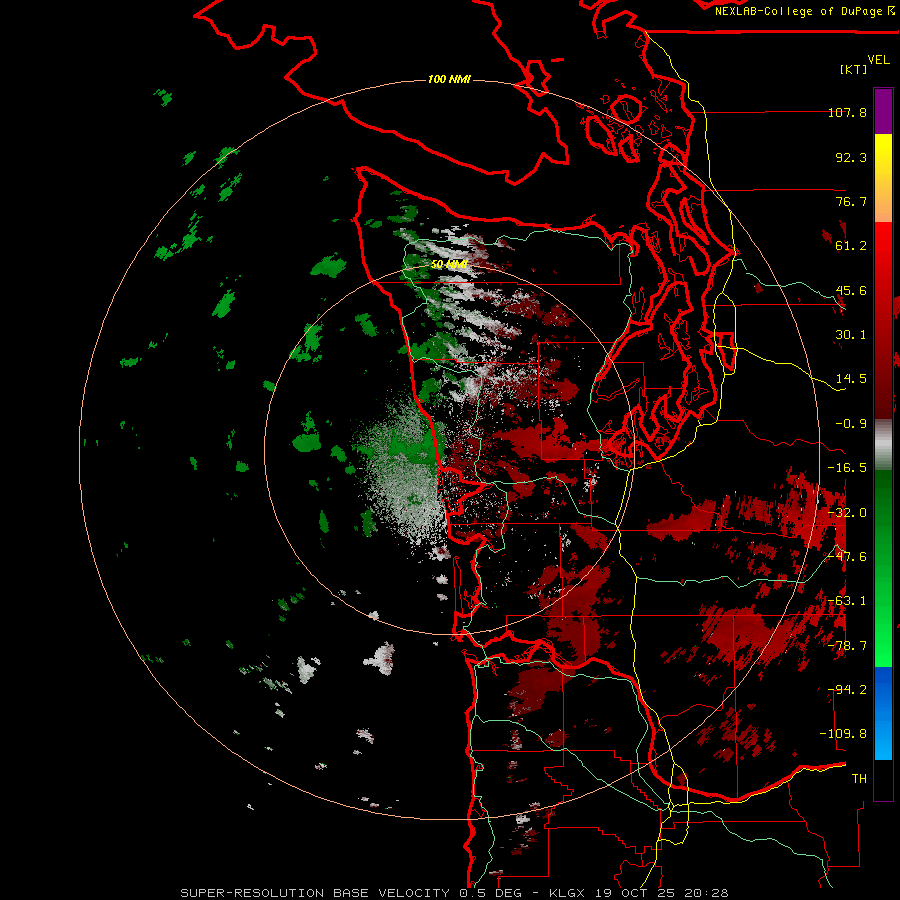Pick the green segment of the color bar

[x=883, y=568]
